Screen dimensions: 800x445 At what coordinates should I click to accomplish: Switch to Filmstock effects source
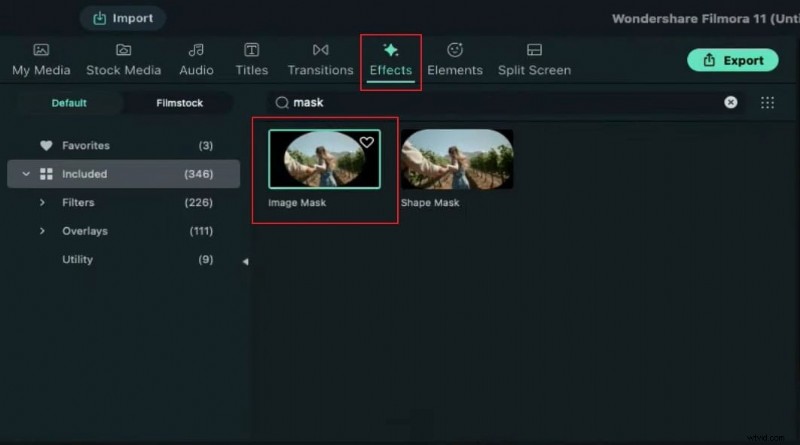click(x=180, y=103)
